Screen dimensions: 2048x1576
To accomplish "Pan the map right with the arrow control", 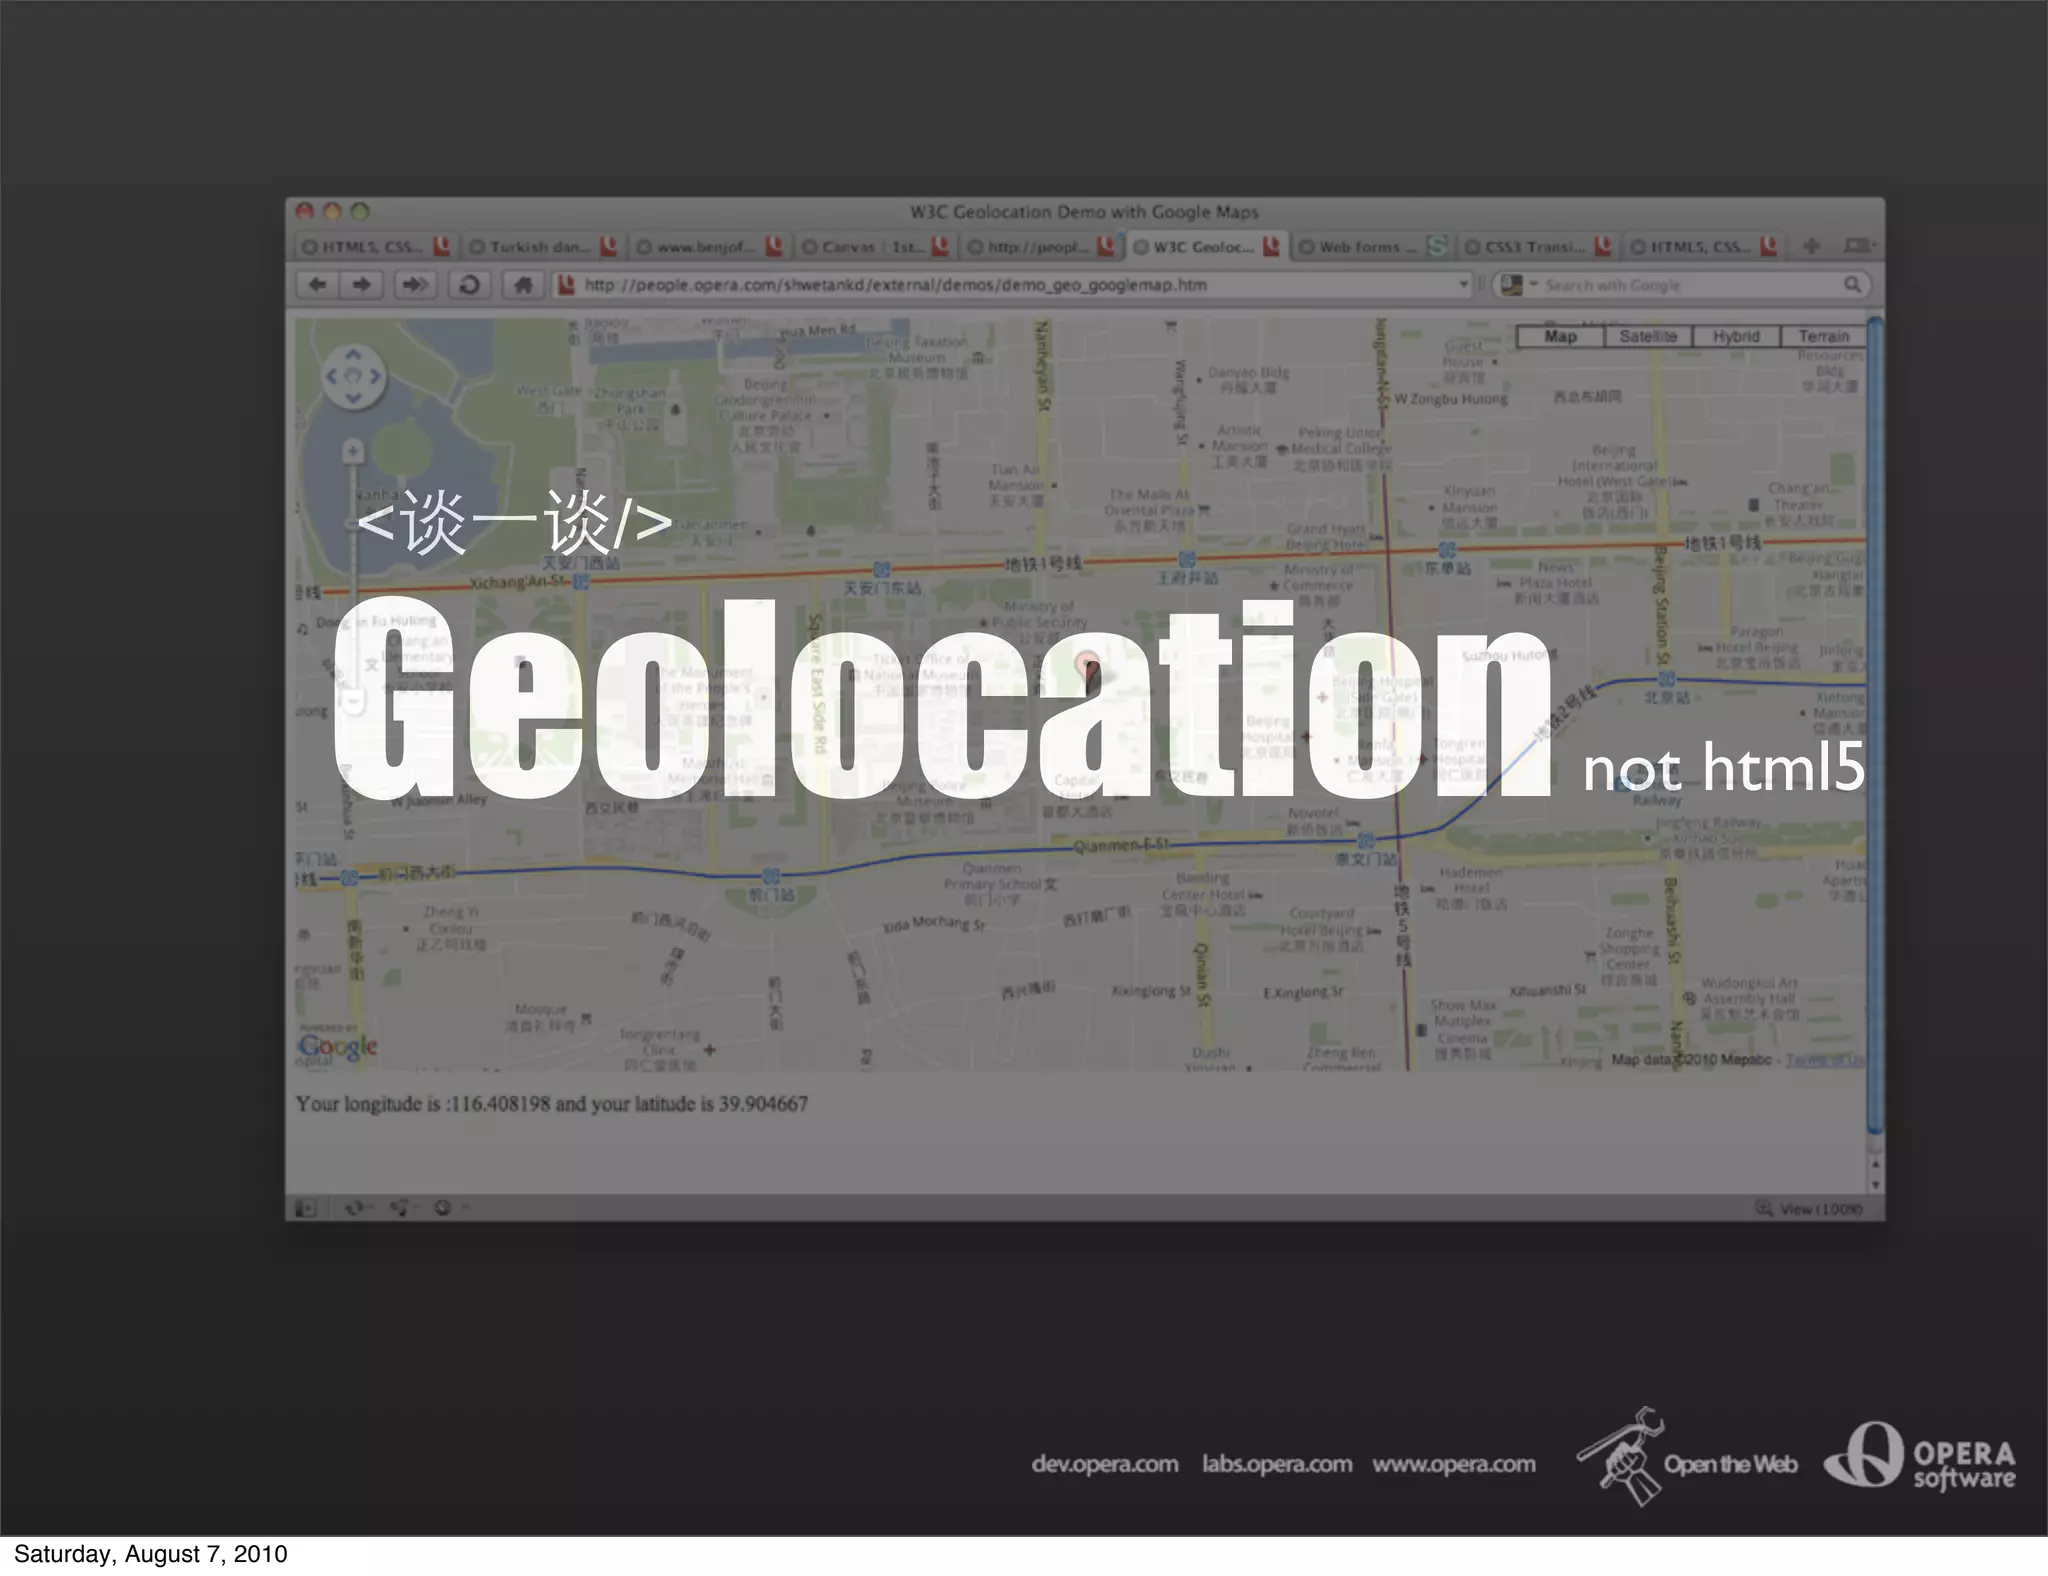I will (x=375, y=376).
